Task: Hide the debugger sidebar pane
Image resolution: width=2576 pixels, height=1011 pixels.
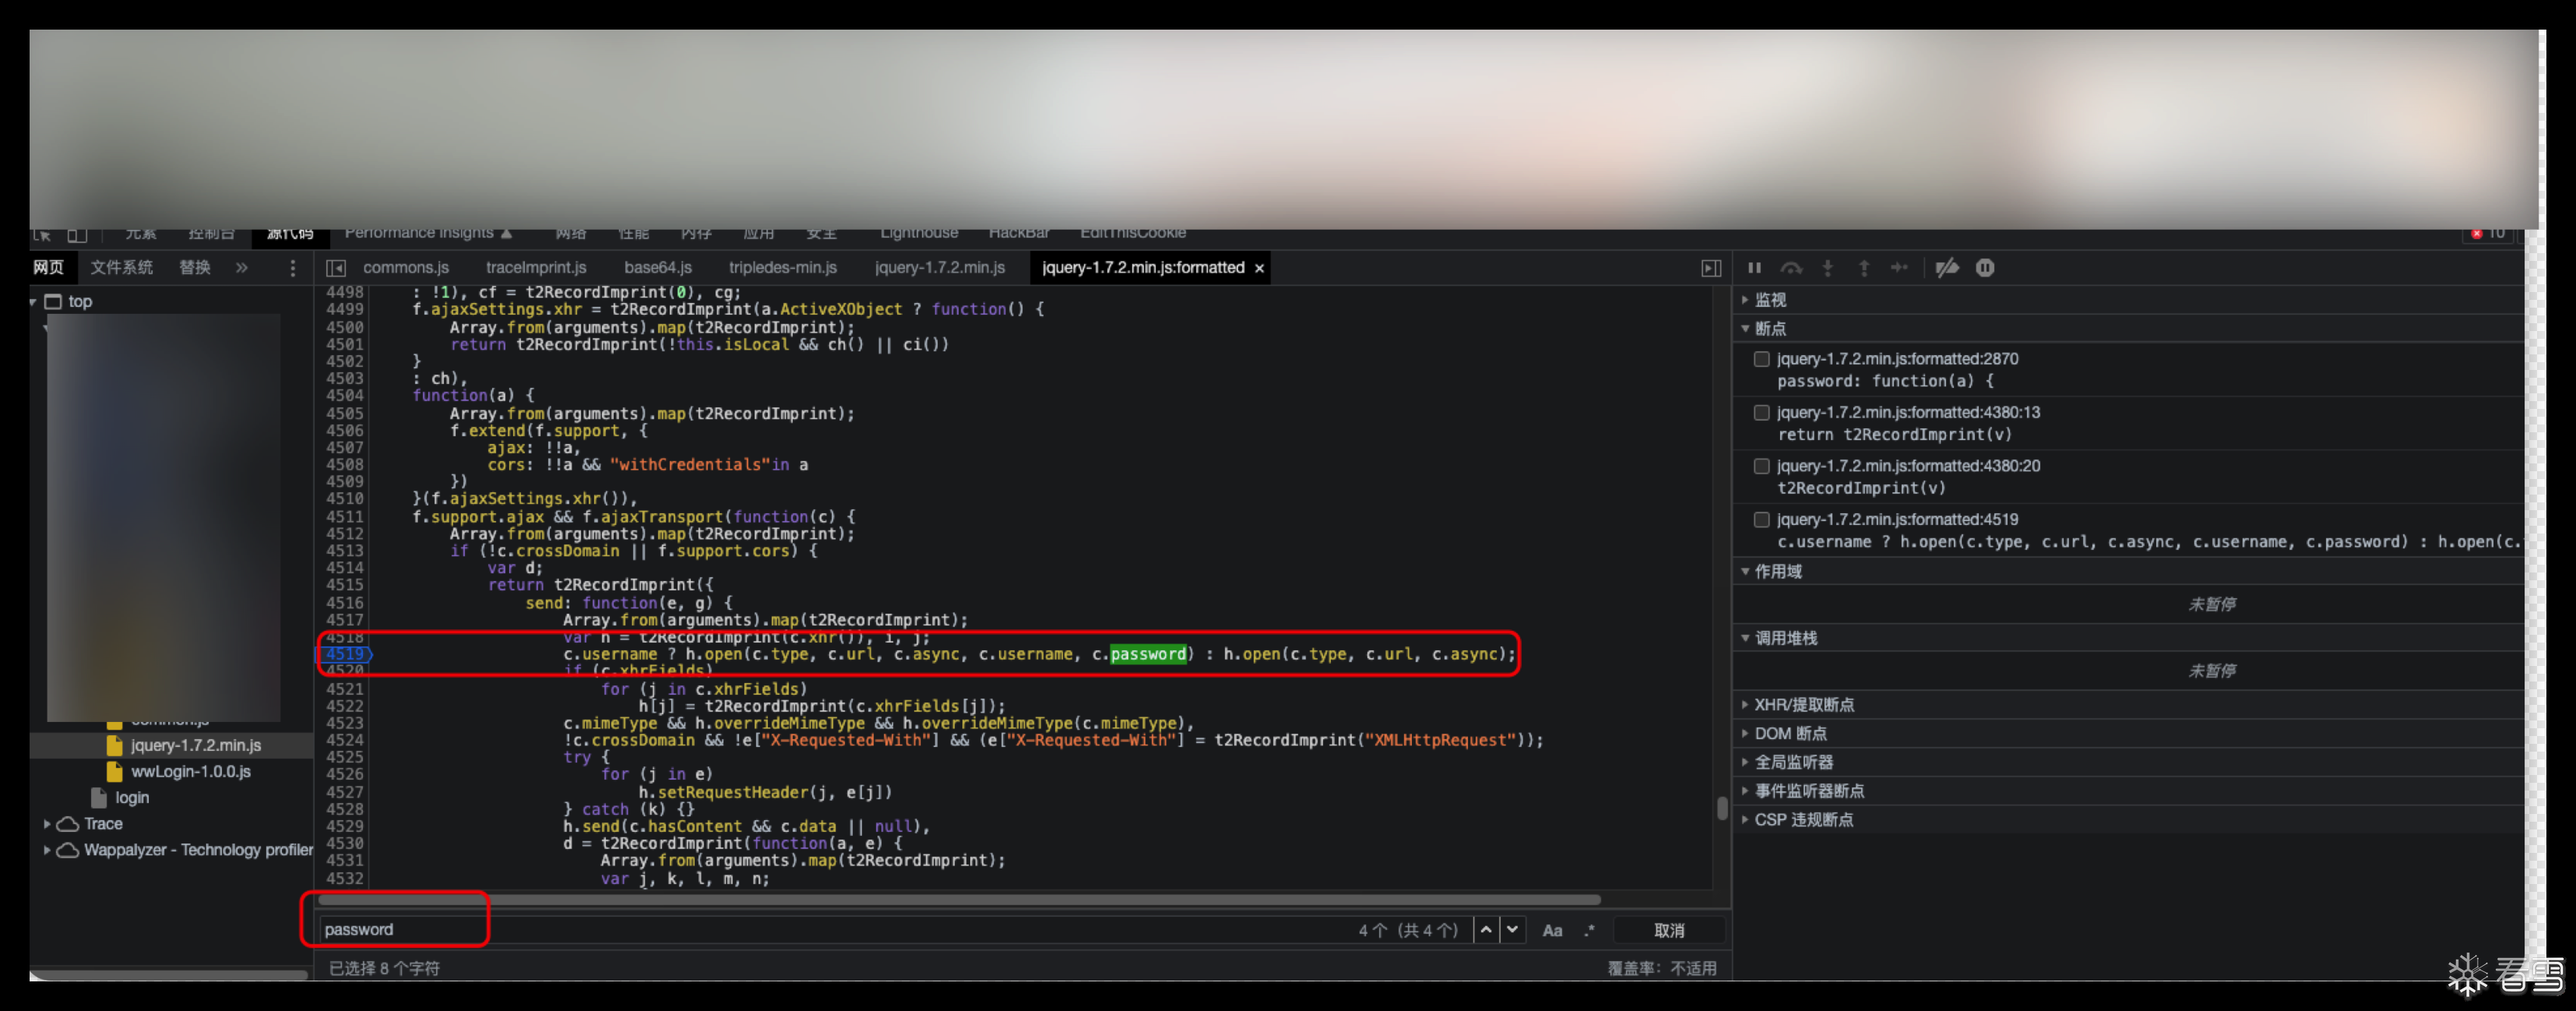Action: [1712, 268]
